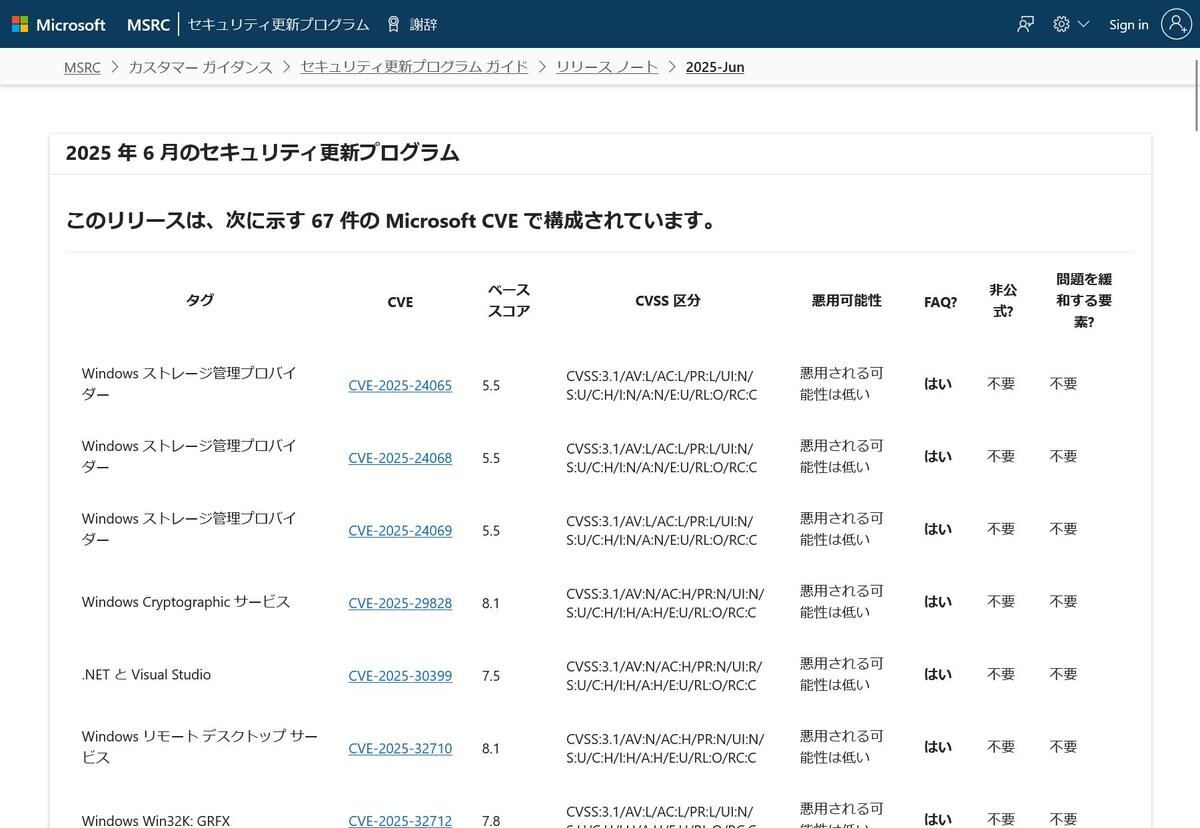Screen dimensions: 1200x828
Task: Click base score 5.5 for CVE-2025-24065
Action: tap(490, 385)
